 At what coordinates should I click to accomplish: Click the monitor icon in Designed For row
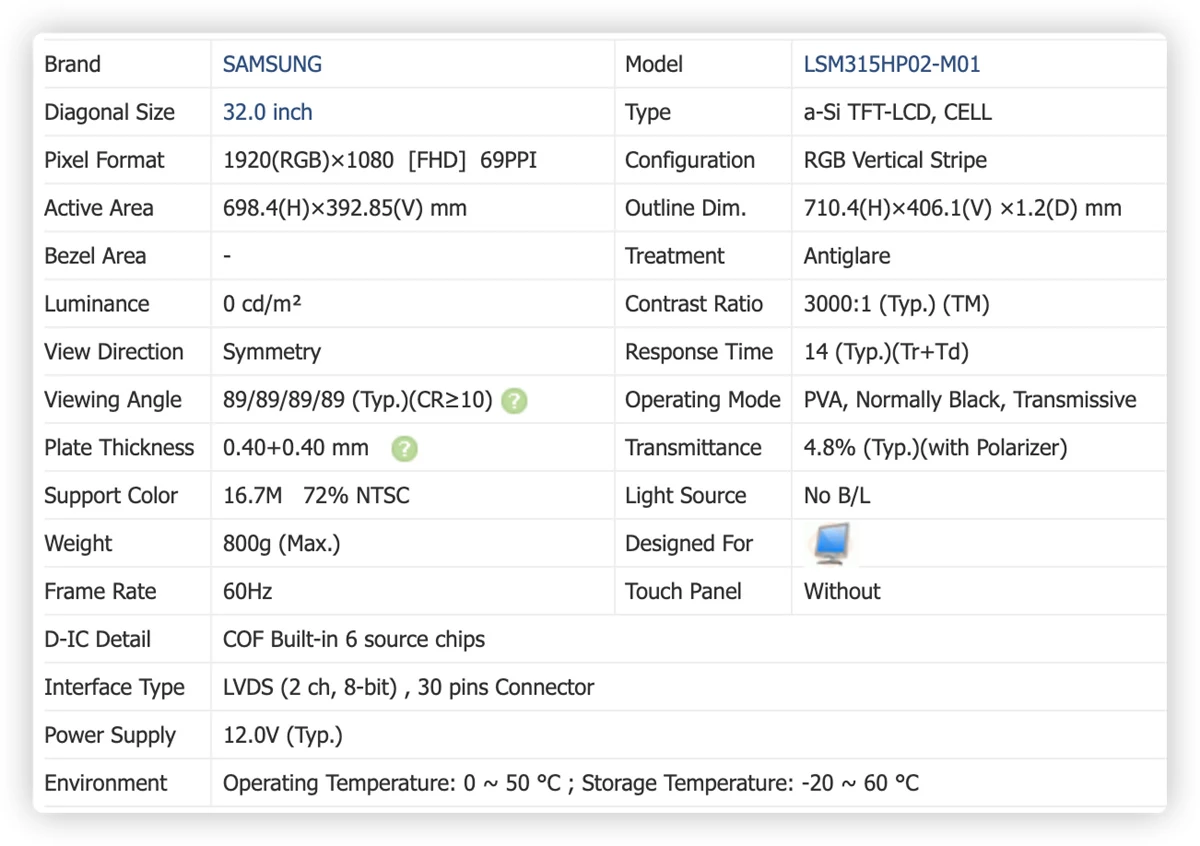click(830, 543)
